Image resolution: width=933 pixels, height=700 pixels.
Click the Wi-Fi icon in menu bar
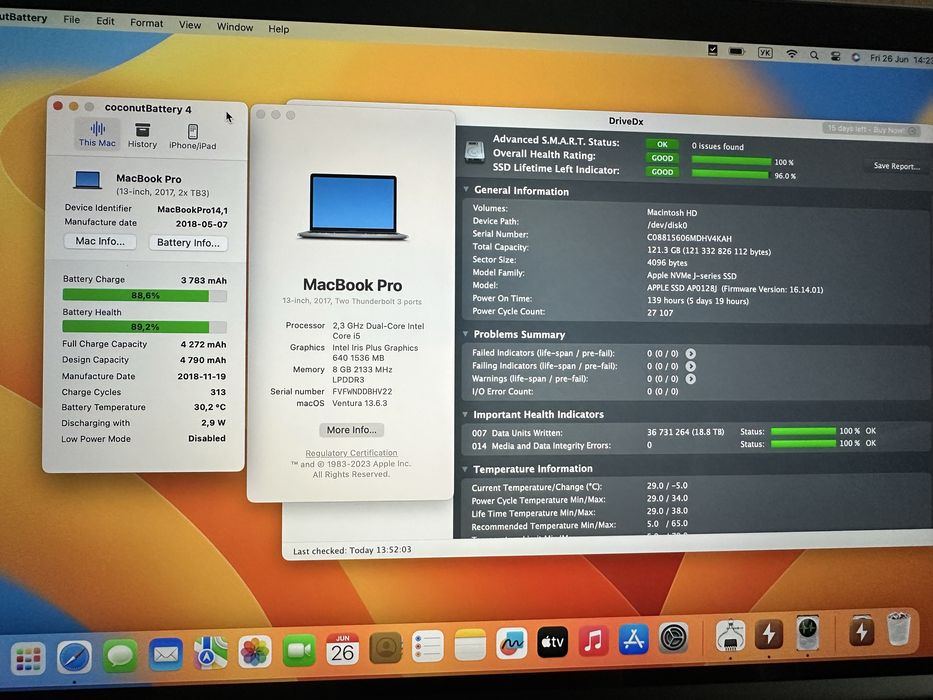pyautogui.click(x=791, y=54)
